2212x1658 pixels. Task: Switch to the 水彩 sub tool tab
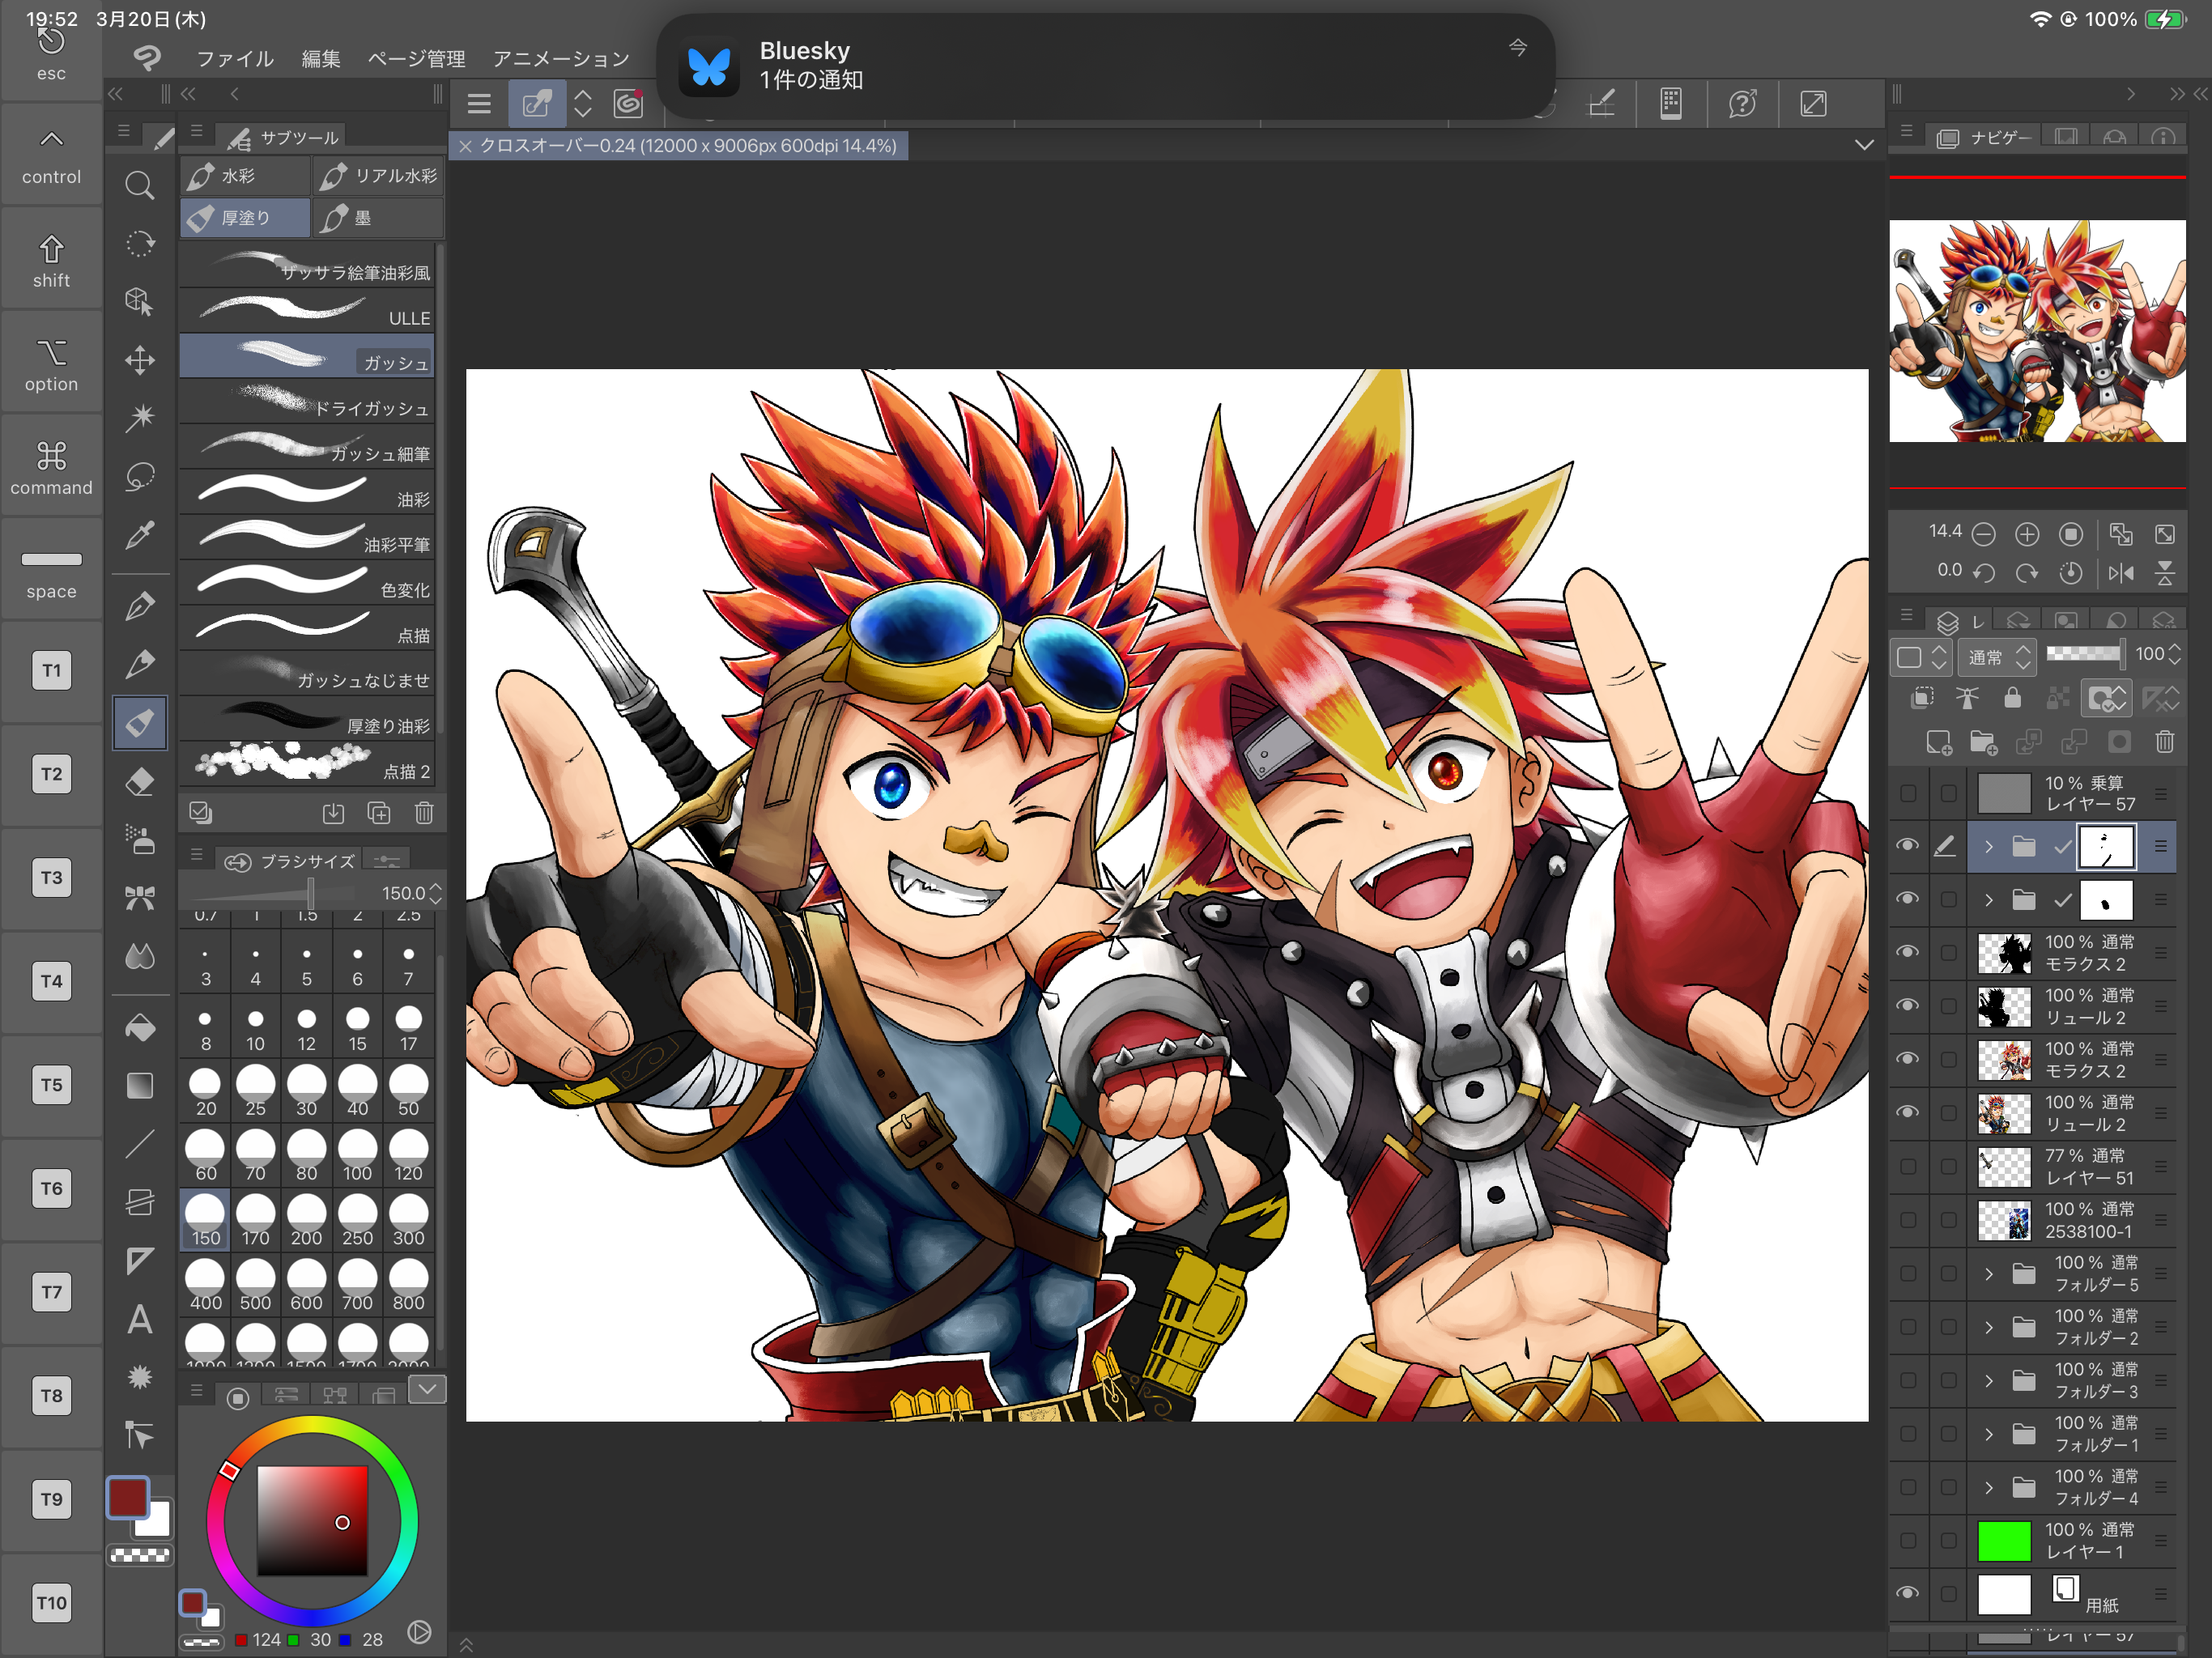245,176
